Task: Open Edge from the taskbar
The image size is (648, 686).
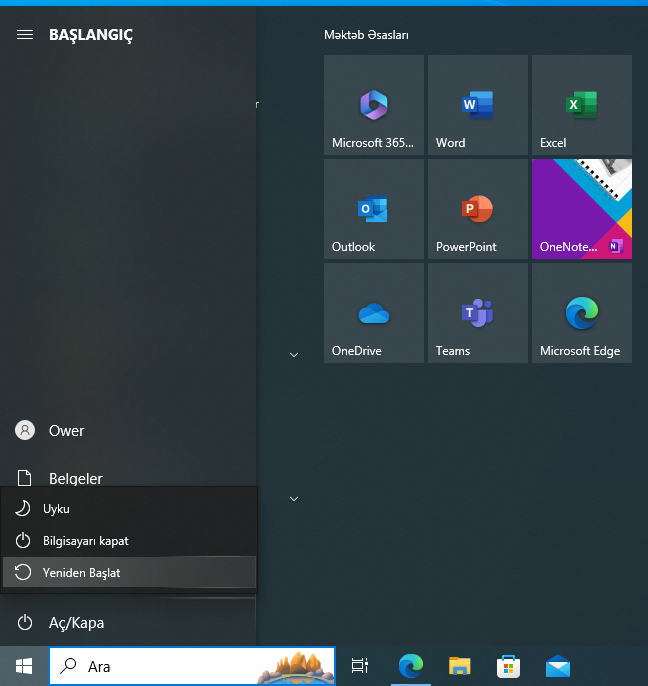Action: (410, 666)
